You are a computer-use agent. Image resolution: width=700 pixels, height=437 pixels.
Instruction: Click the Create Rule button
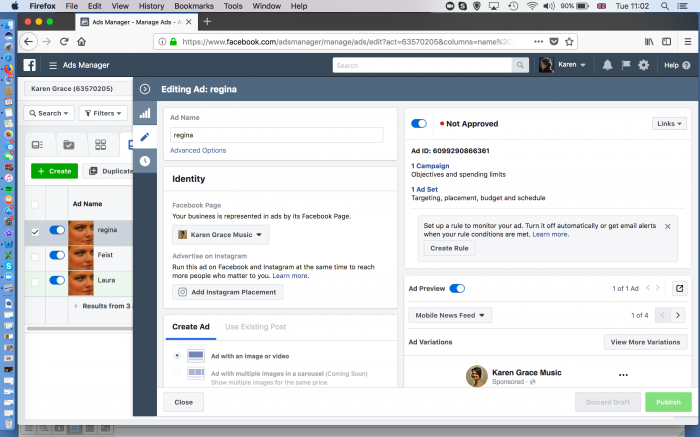click(449, 248)
